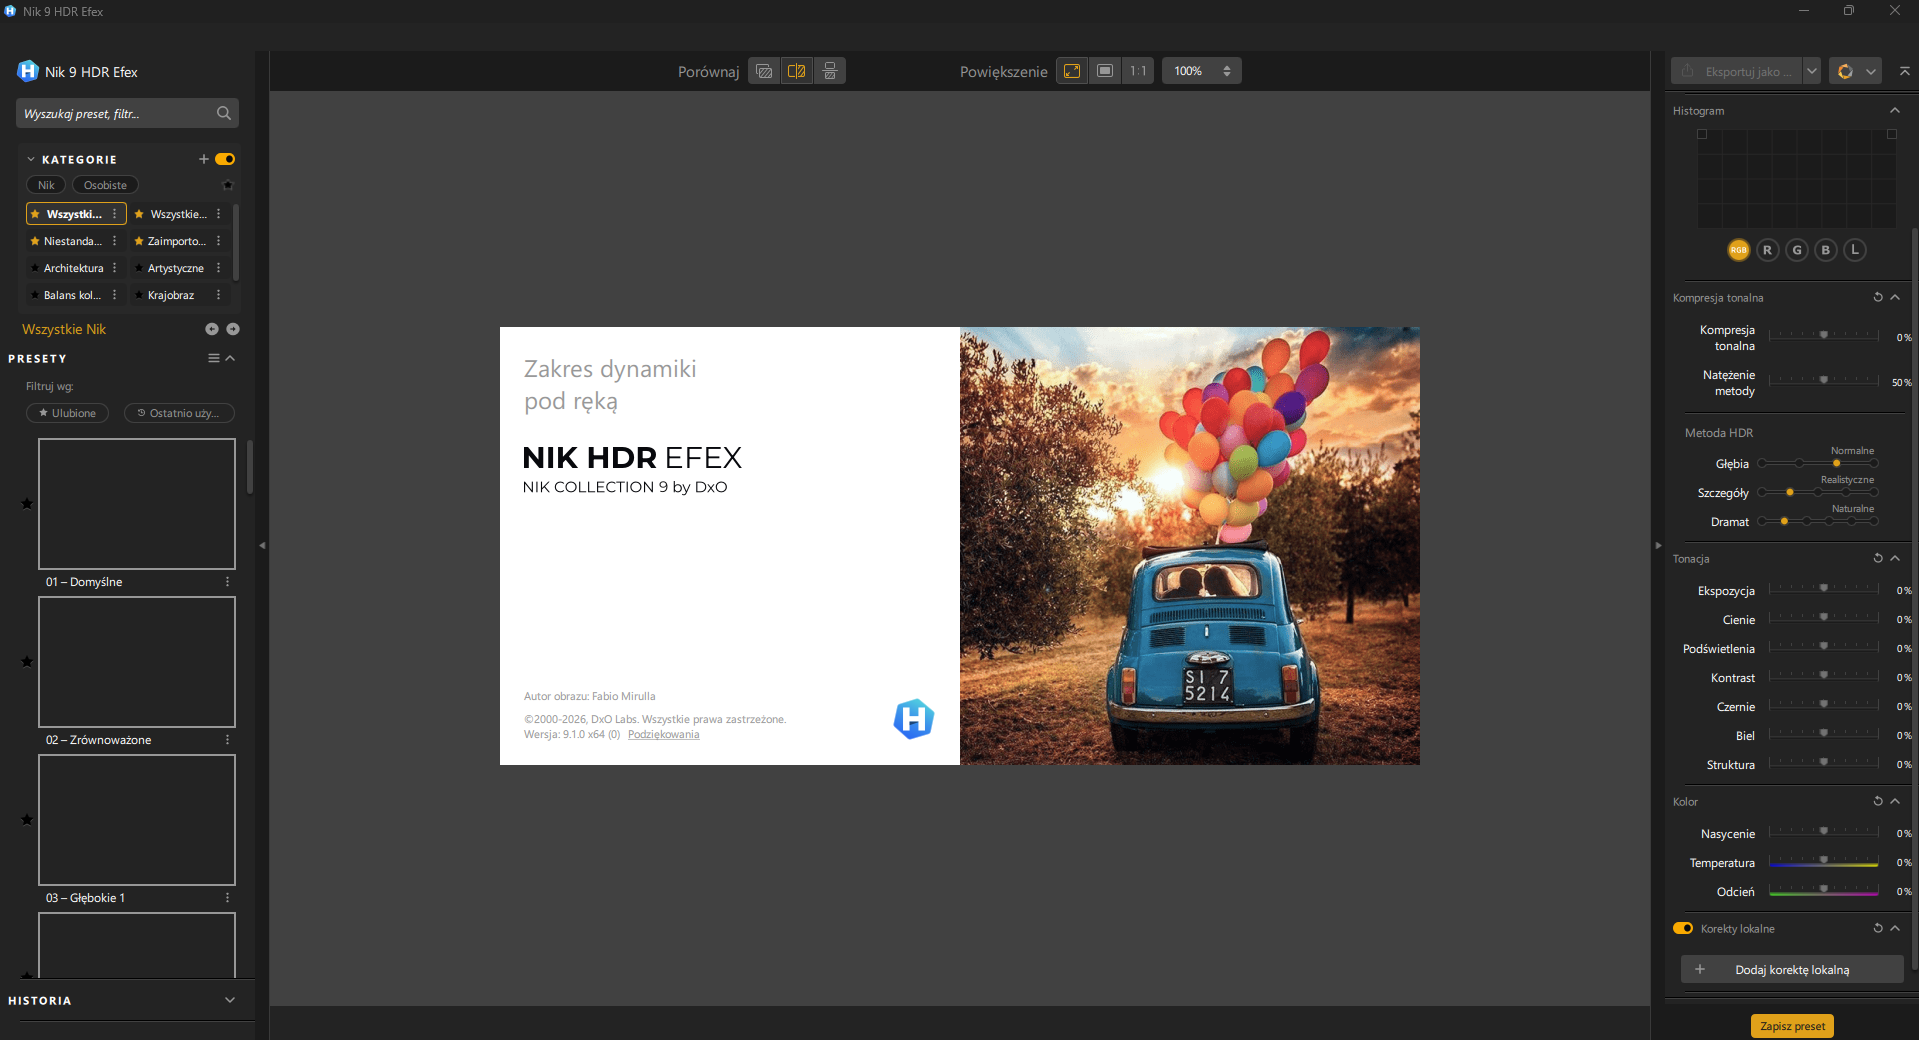
Task: Select the G histogram channel
Action: click(1797, 250)
